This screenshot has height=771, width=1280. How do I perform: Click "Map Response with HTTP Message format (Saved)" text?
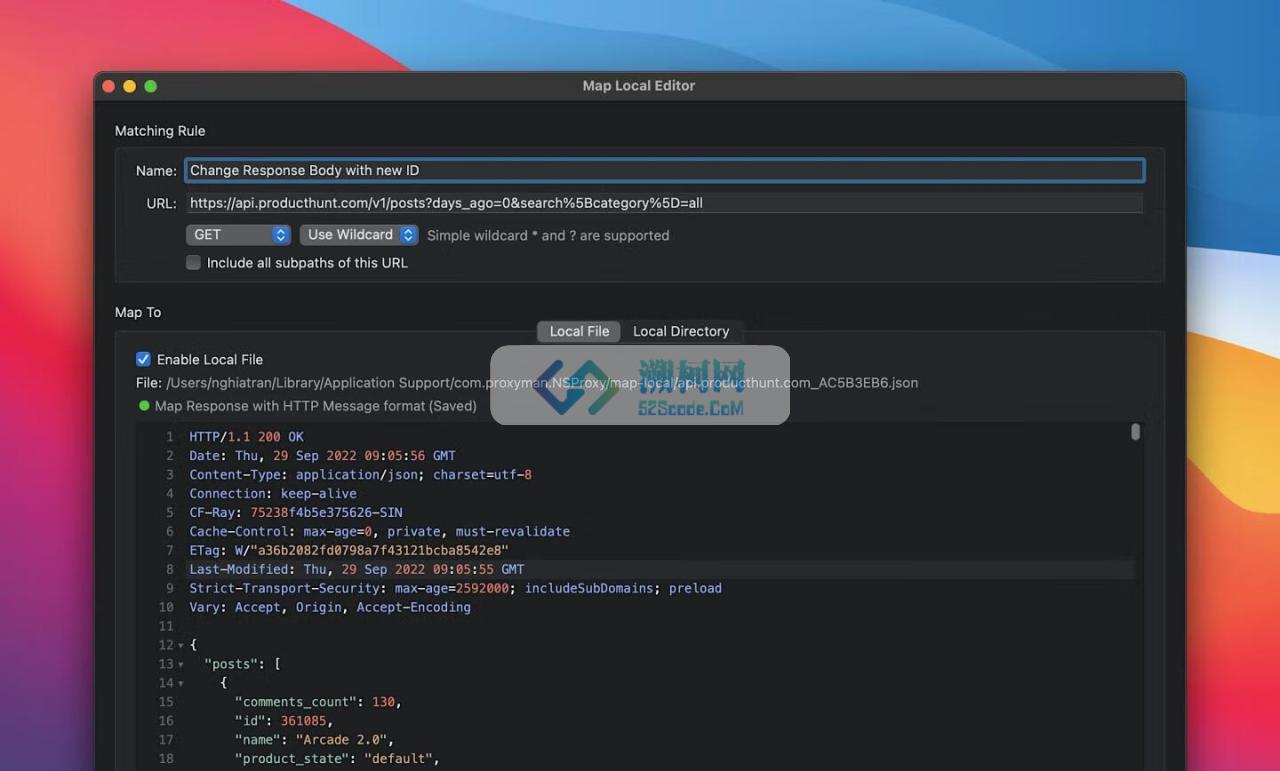coord(316,406)
